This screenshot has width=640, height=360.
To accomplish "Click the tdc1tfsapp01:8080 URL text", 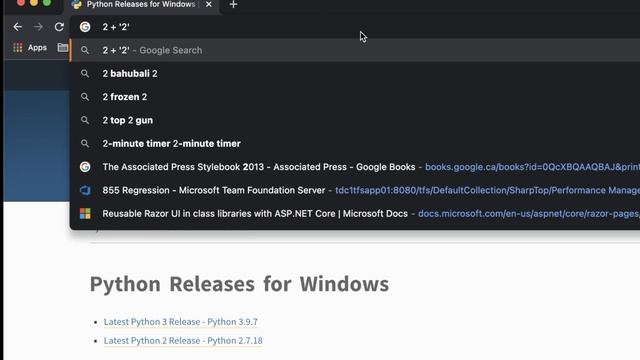I will point(487,190).
